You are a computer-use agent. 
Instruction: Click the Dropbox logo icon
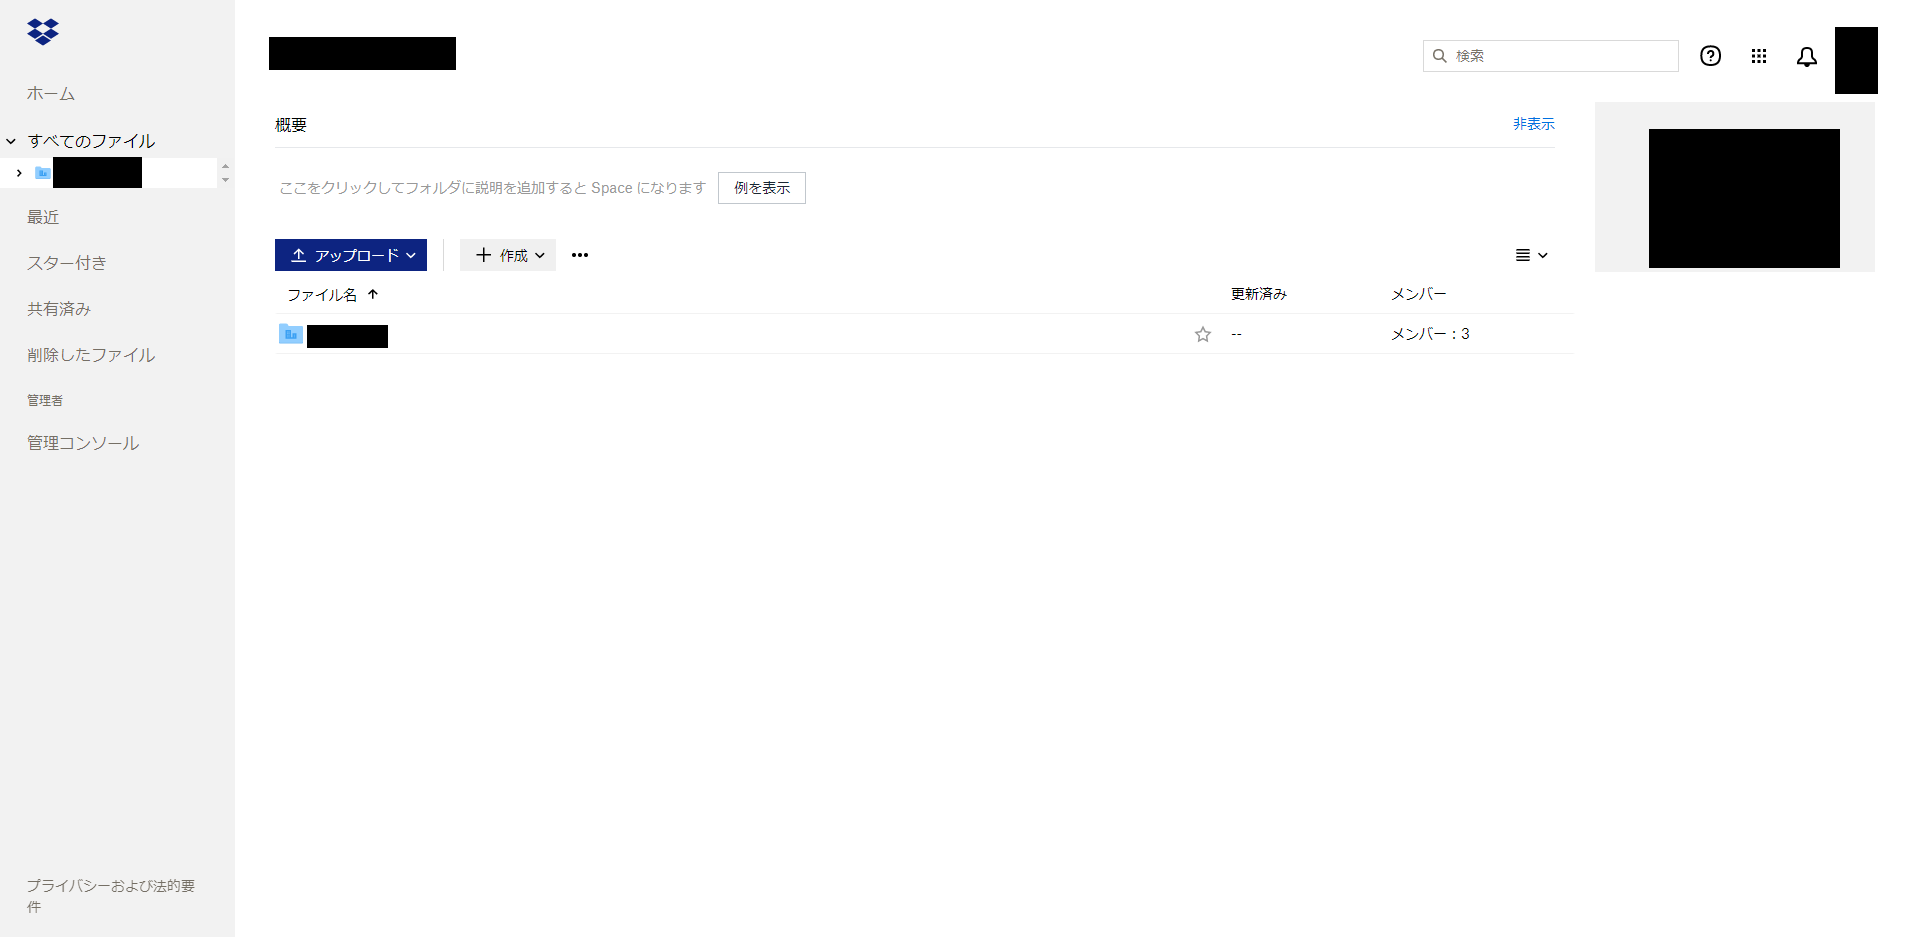(x=43, y=32)
